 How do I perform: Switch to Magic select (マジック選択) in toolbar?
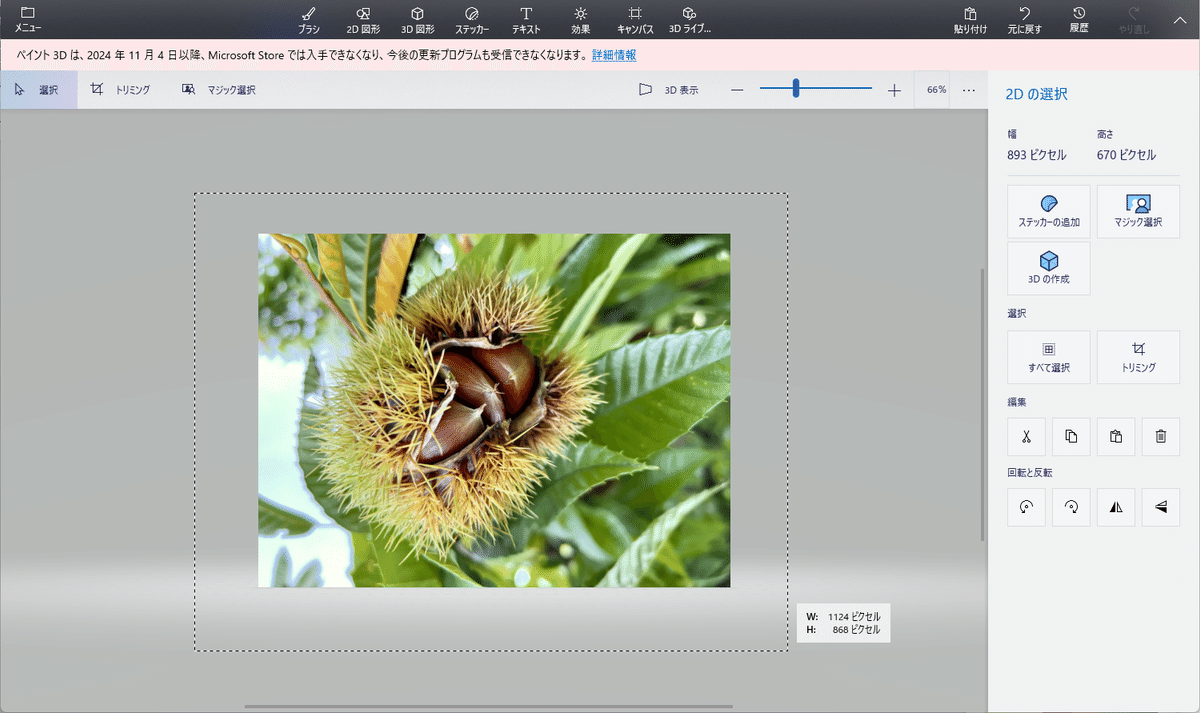(x=219, y=90)
